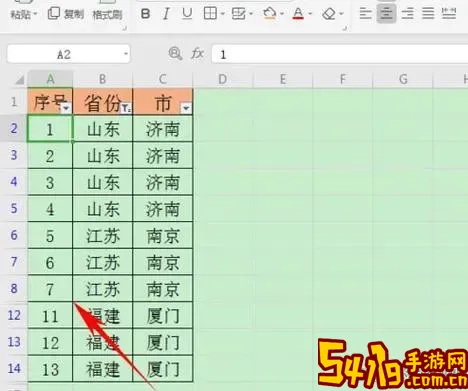The image size is (468, 391).
Task: Click 山东 in row 3
Action: (x=103, y=156)
